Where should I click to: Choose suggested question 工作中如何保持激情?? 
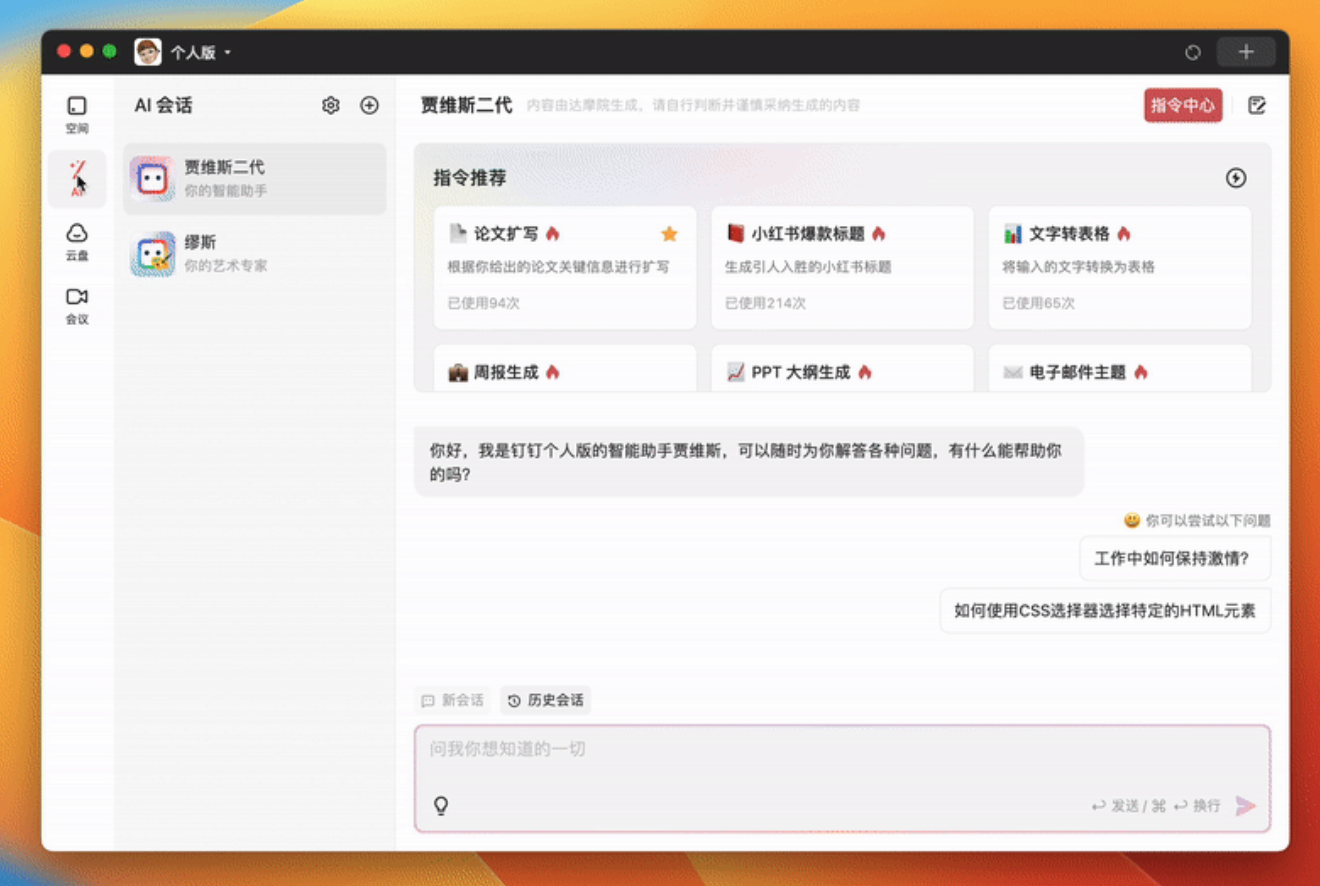click(1174, 558)
